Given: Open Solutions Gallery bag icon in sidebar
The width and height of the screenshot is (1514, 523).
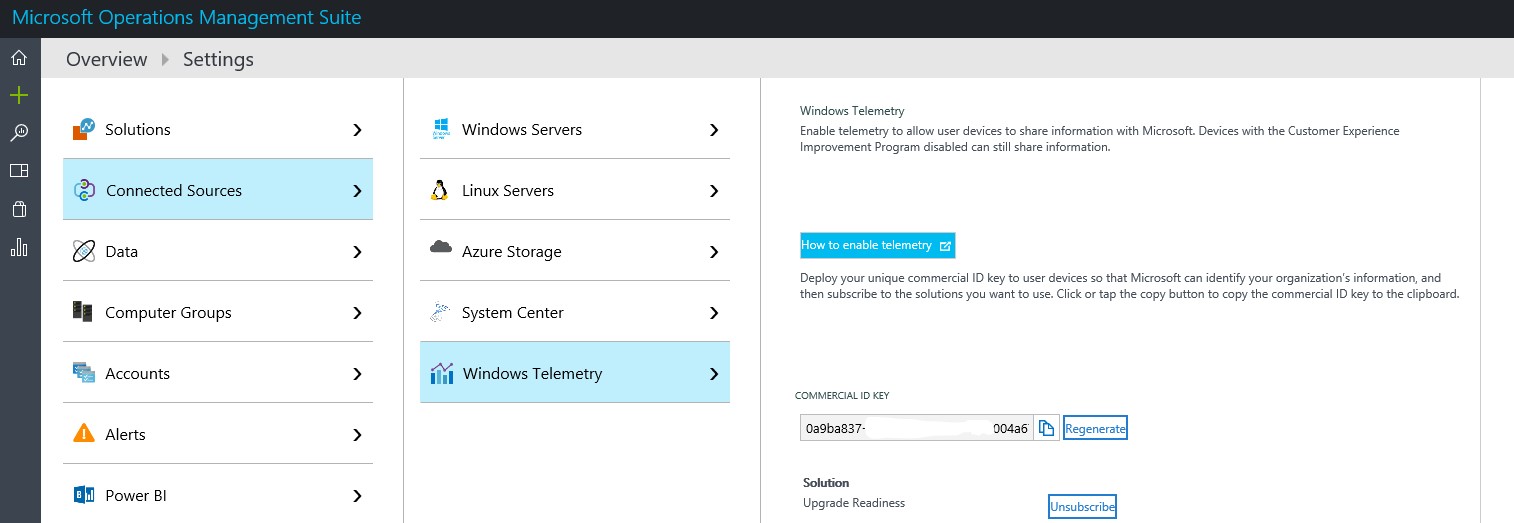Looking at the screenshot, I should tap(18, 209).
